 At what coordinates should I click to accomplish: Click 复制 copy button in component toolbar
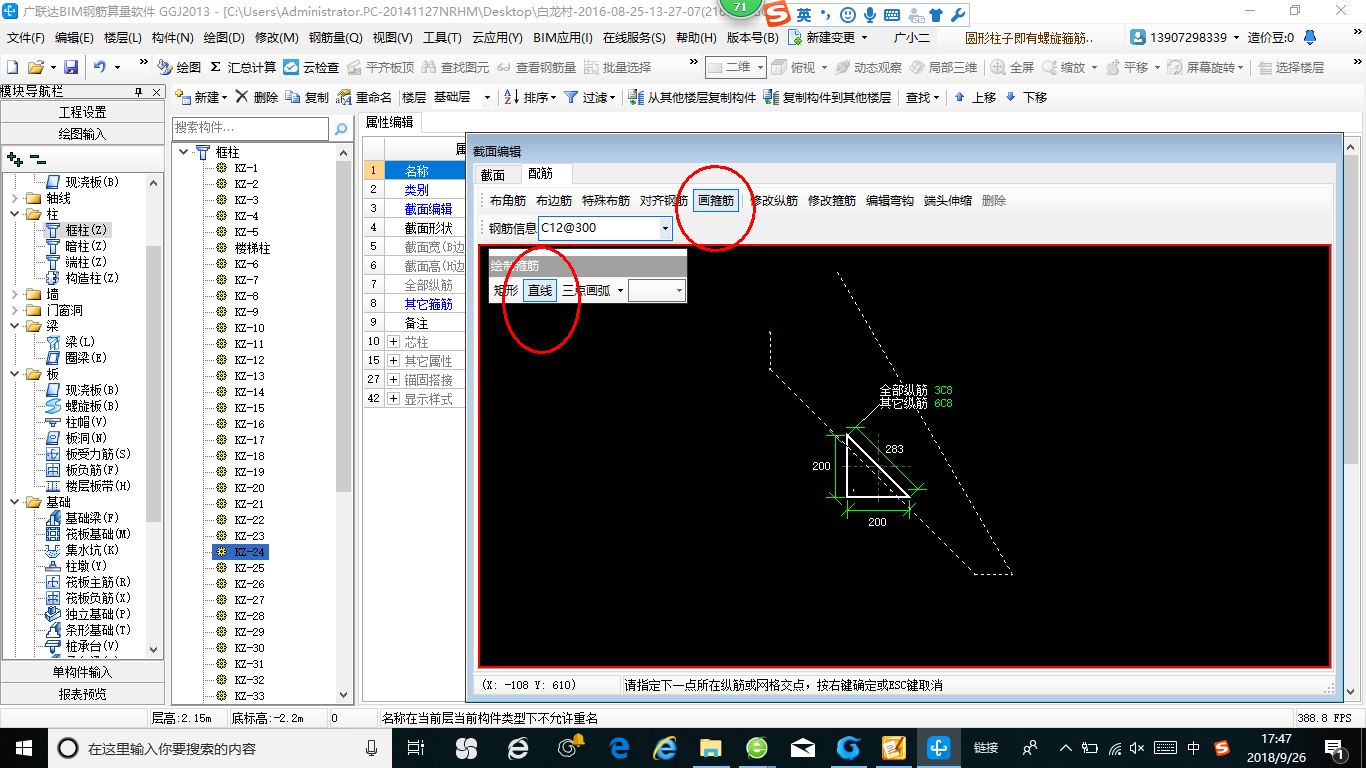(307, 97)
